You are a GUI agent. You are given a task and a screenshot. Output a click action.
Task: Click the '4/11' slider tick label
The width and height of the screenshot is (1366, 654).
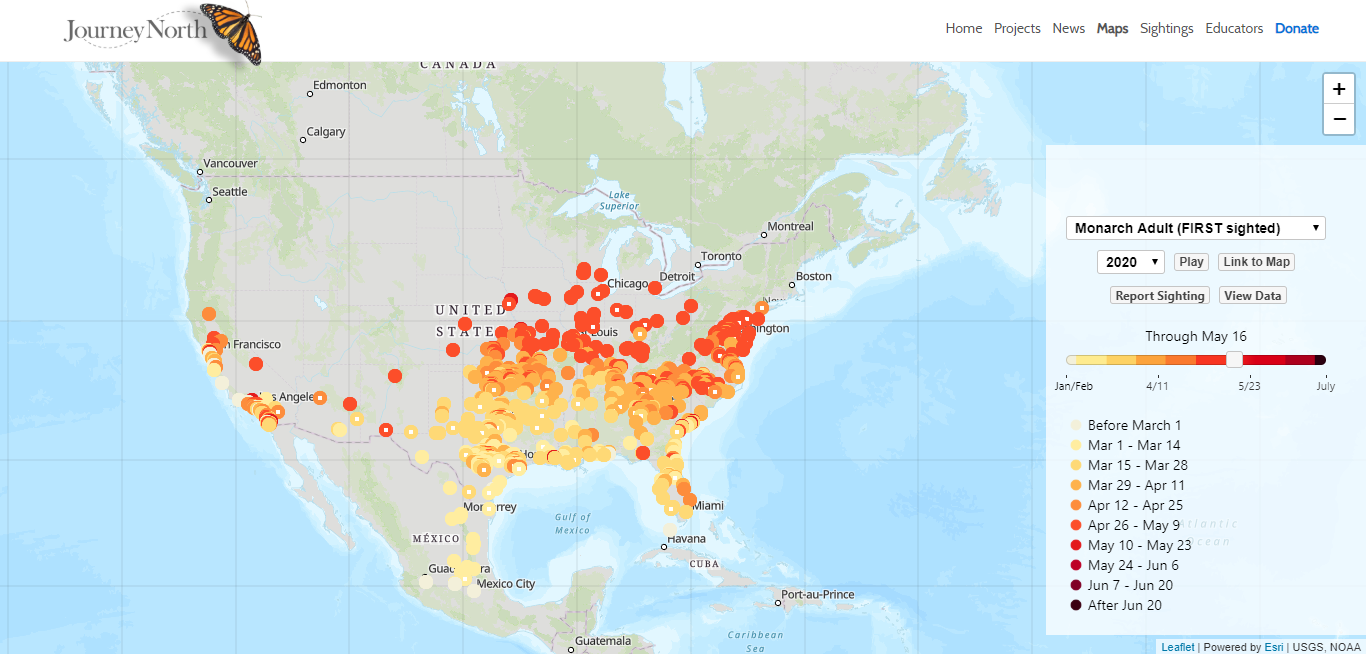pos(1157,386)
